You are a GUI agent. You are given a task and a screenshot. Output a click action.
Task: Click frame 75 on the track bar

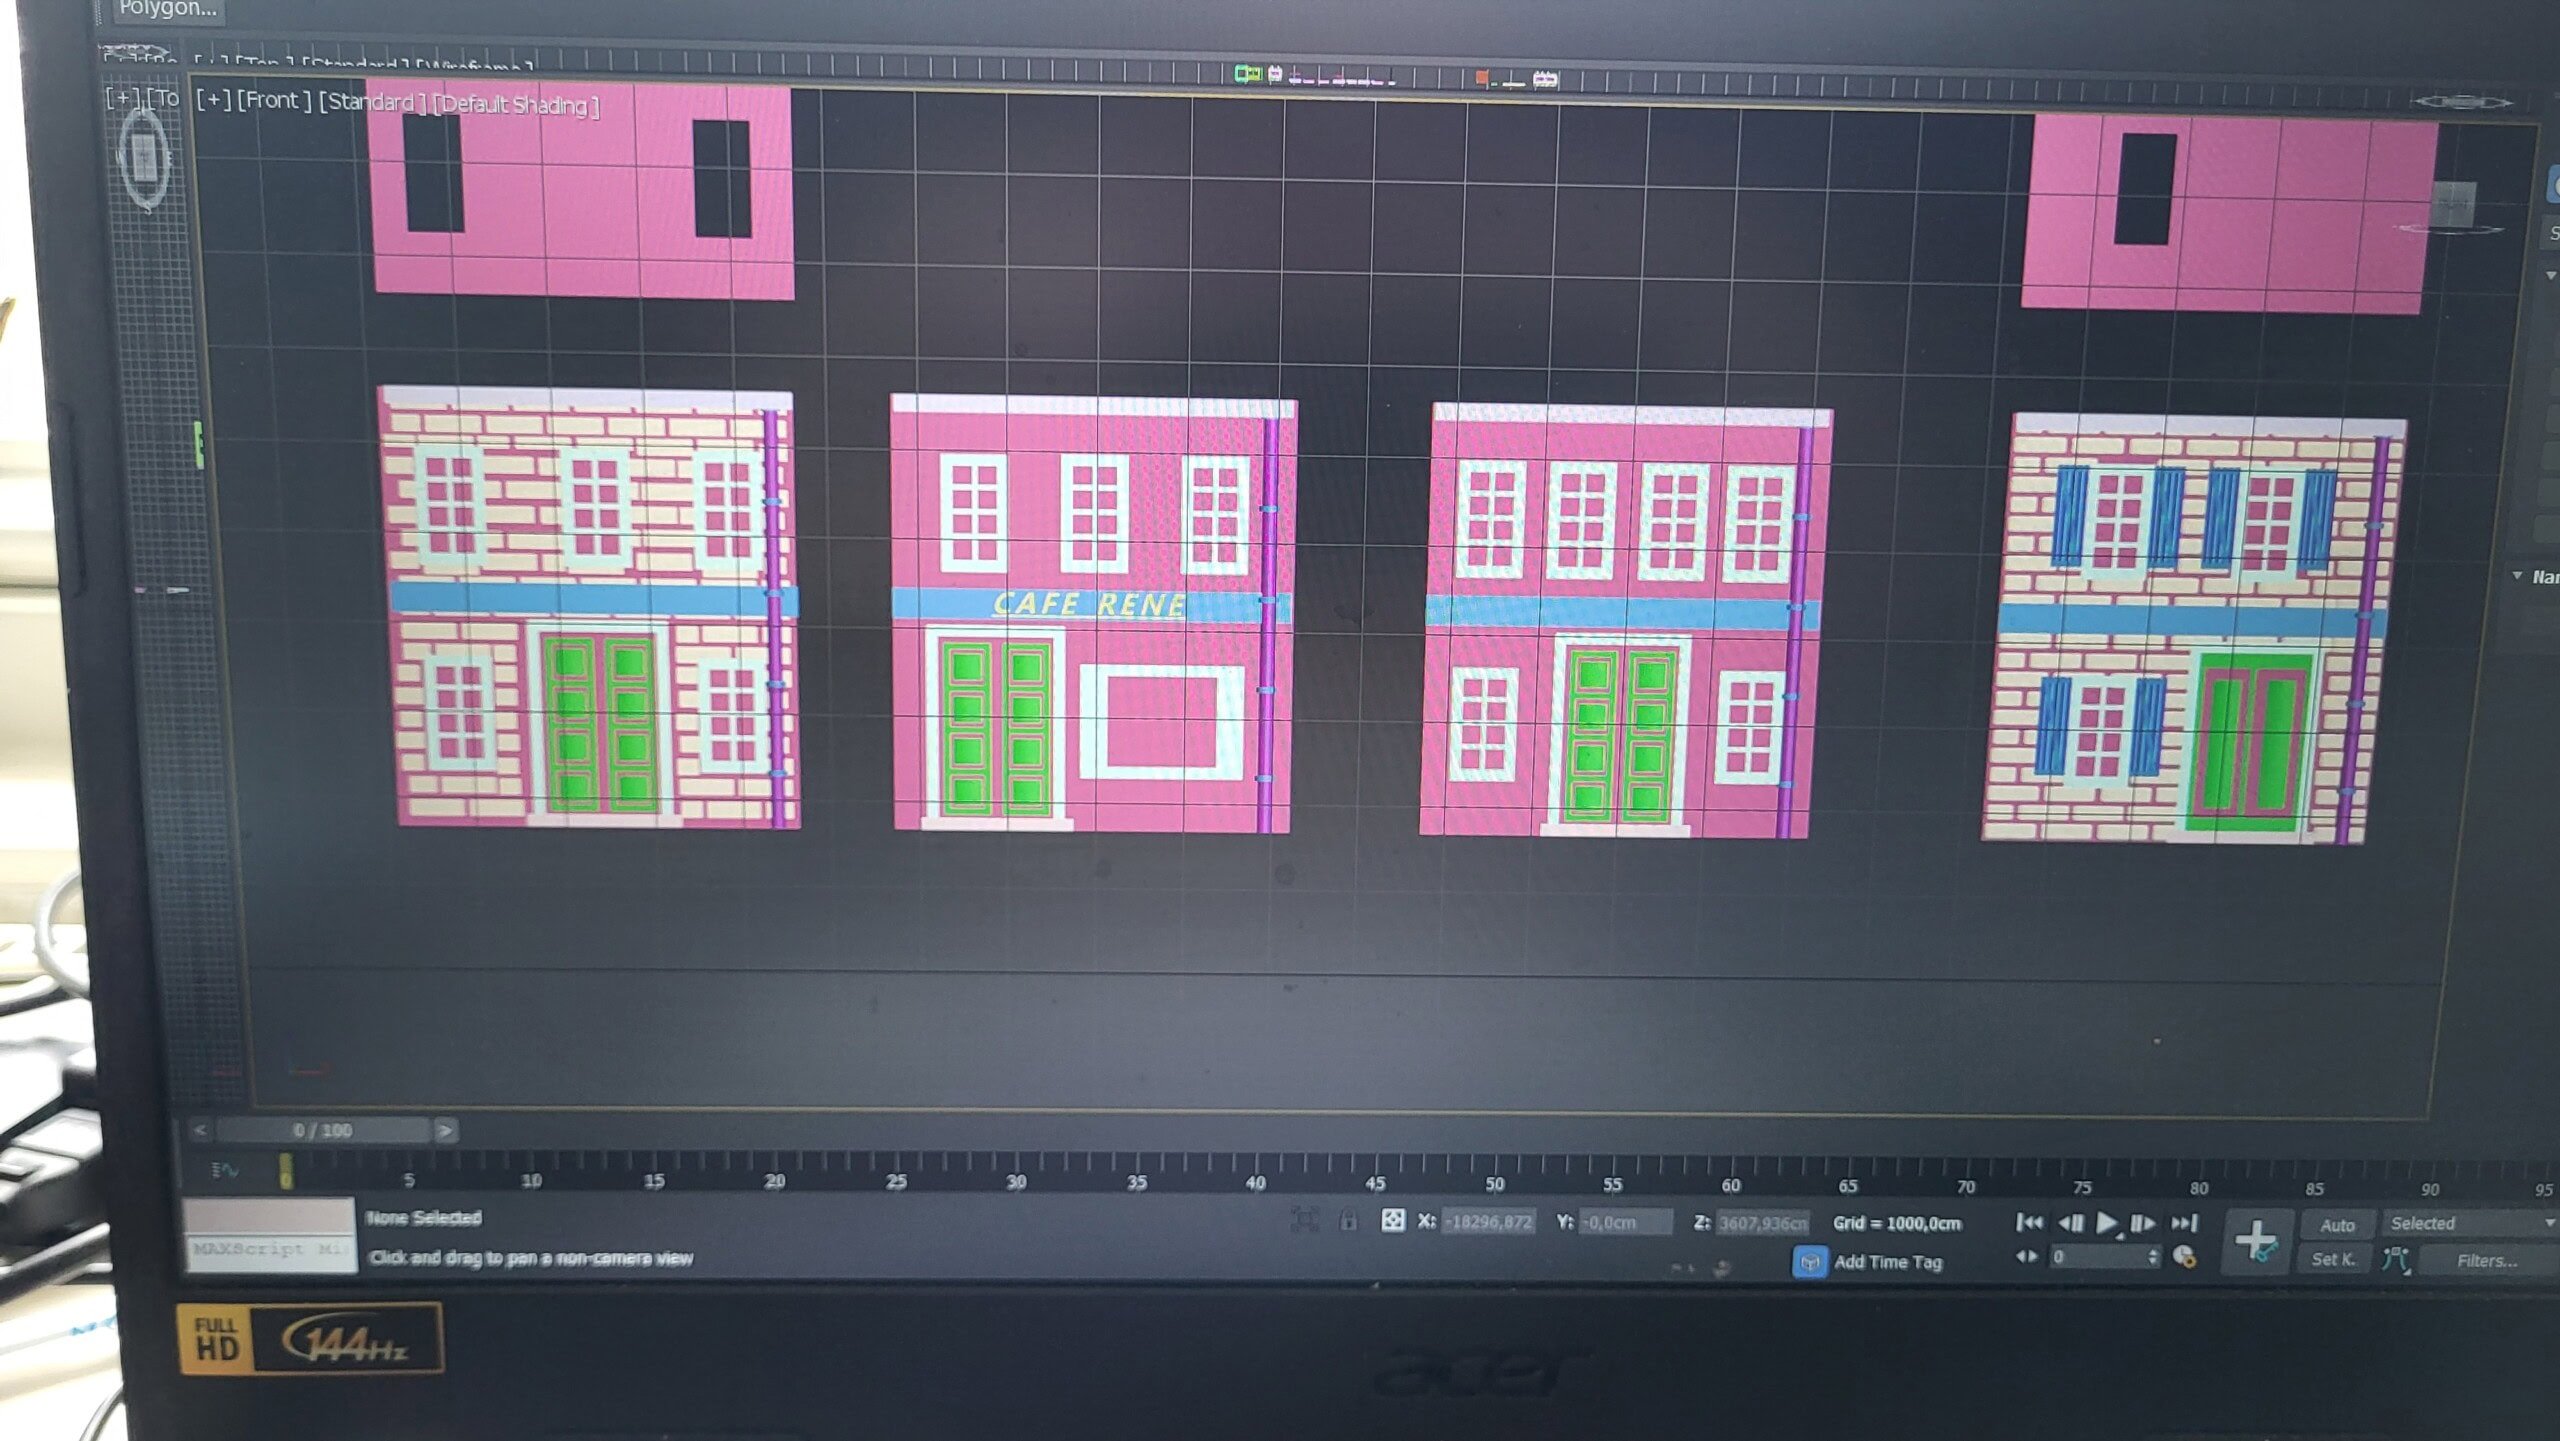point(2081,1187)
